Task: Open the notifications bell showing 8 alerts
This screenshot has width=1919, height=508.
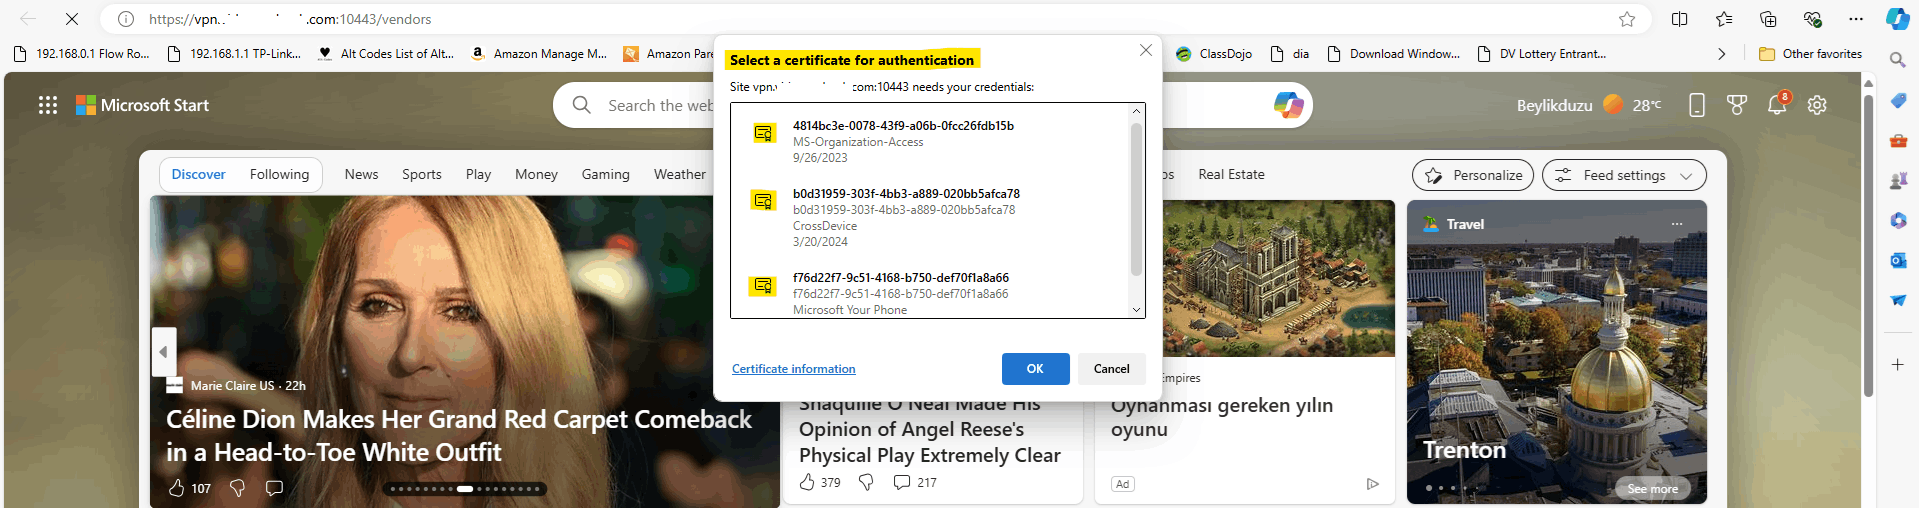Action: tap(1777, 104)
